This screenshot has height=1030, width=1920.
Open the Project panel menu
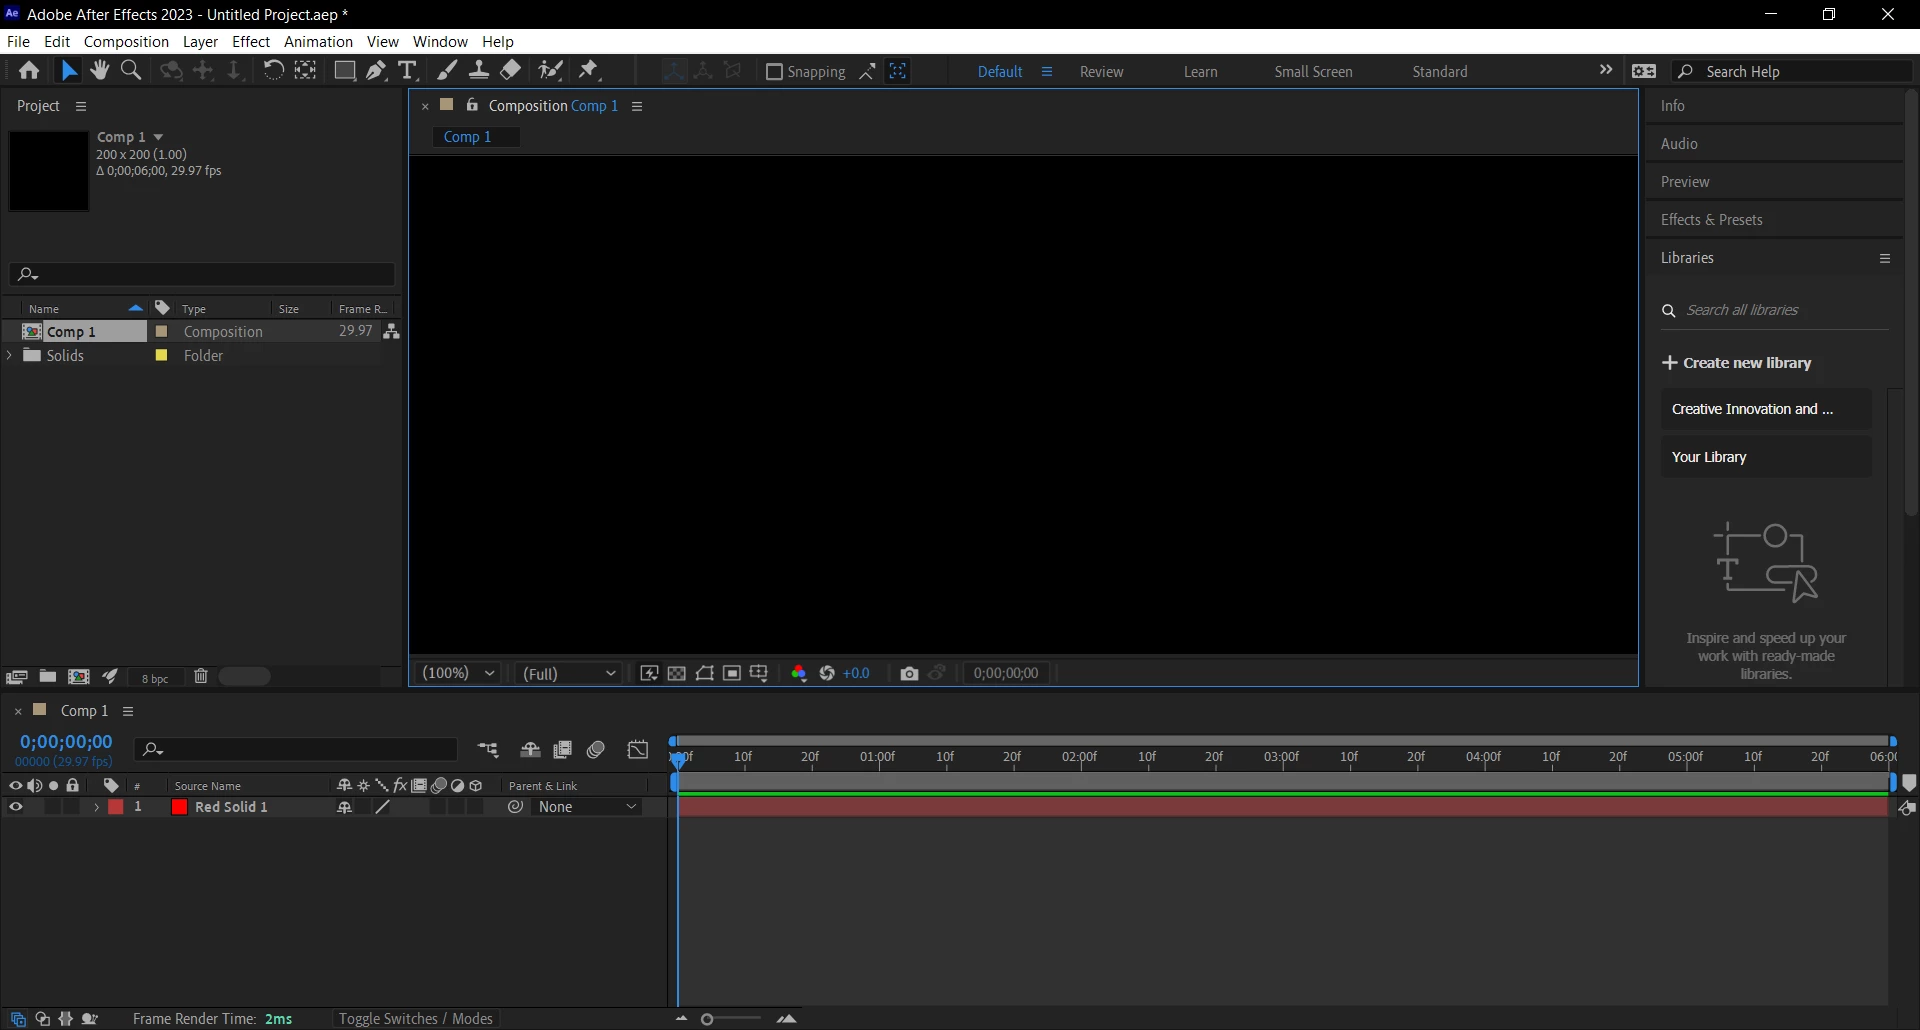point(81,106)
